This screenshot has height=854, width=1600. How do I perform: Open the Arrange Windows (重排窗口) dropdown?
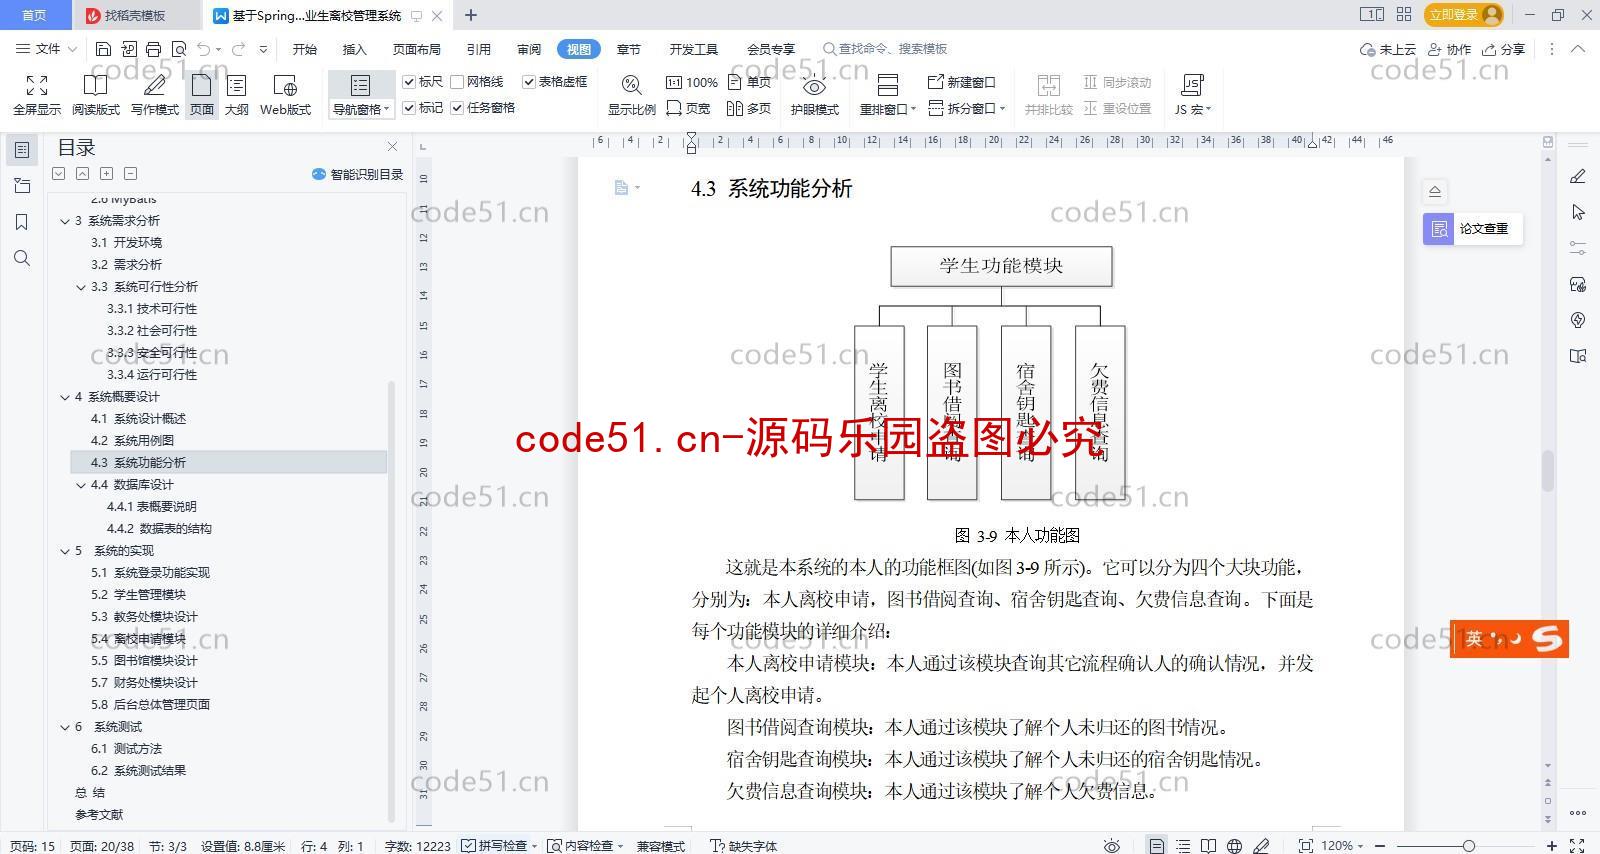(x=888, y=109)
